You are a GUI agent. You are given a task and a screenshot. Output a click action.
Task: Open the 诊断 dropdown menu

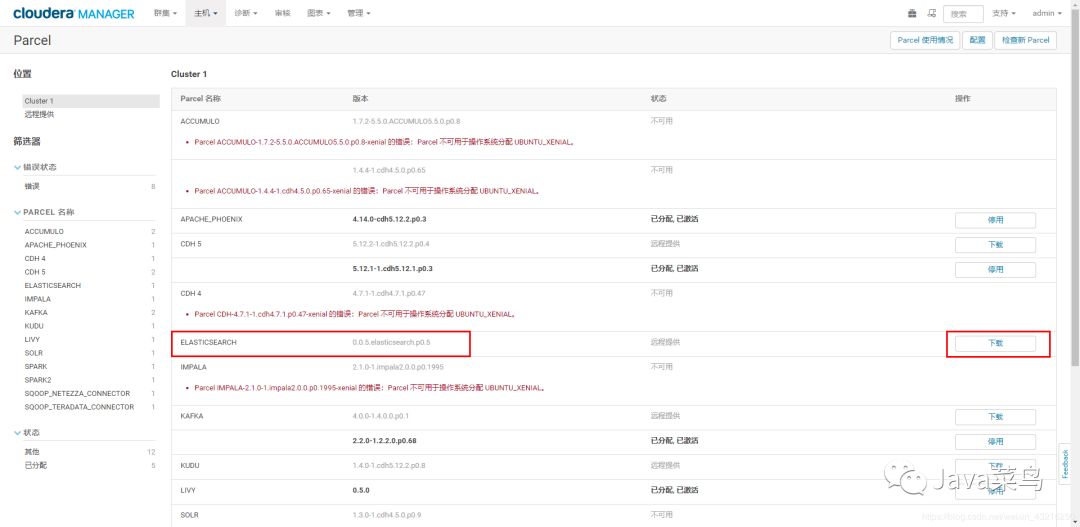coord(246,13)
